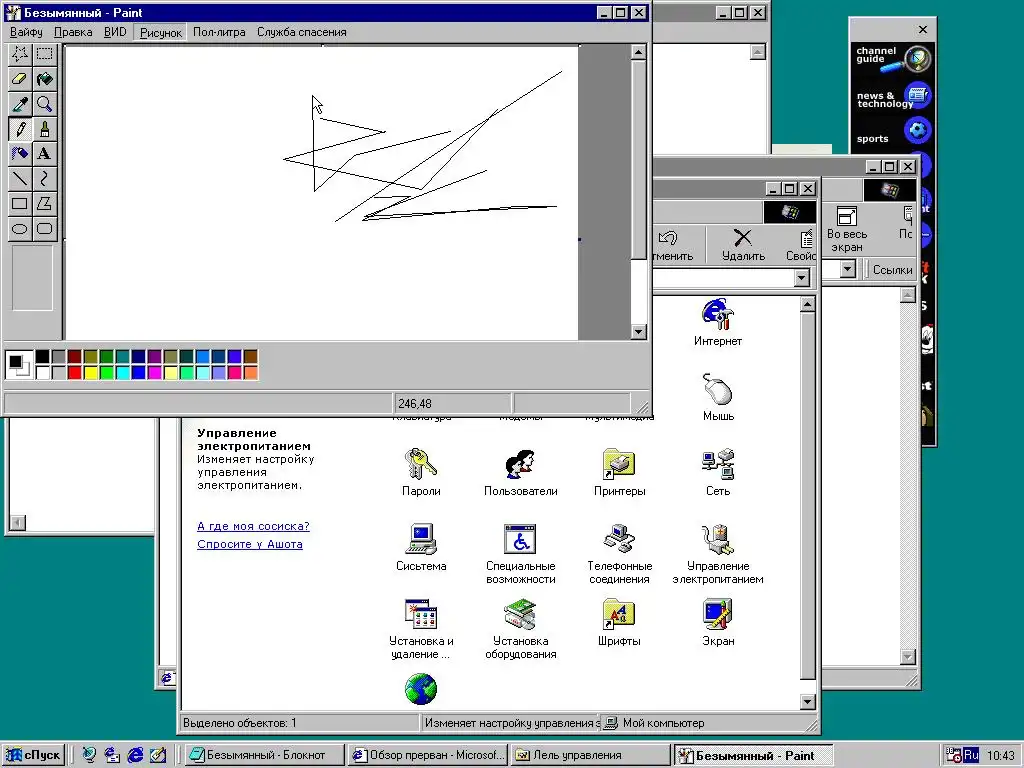
Task: Open the Экран control panel icon
Action: tap(718, 622)
